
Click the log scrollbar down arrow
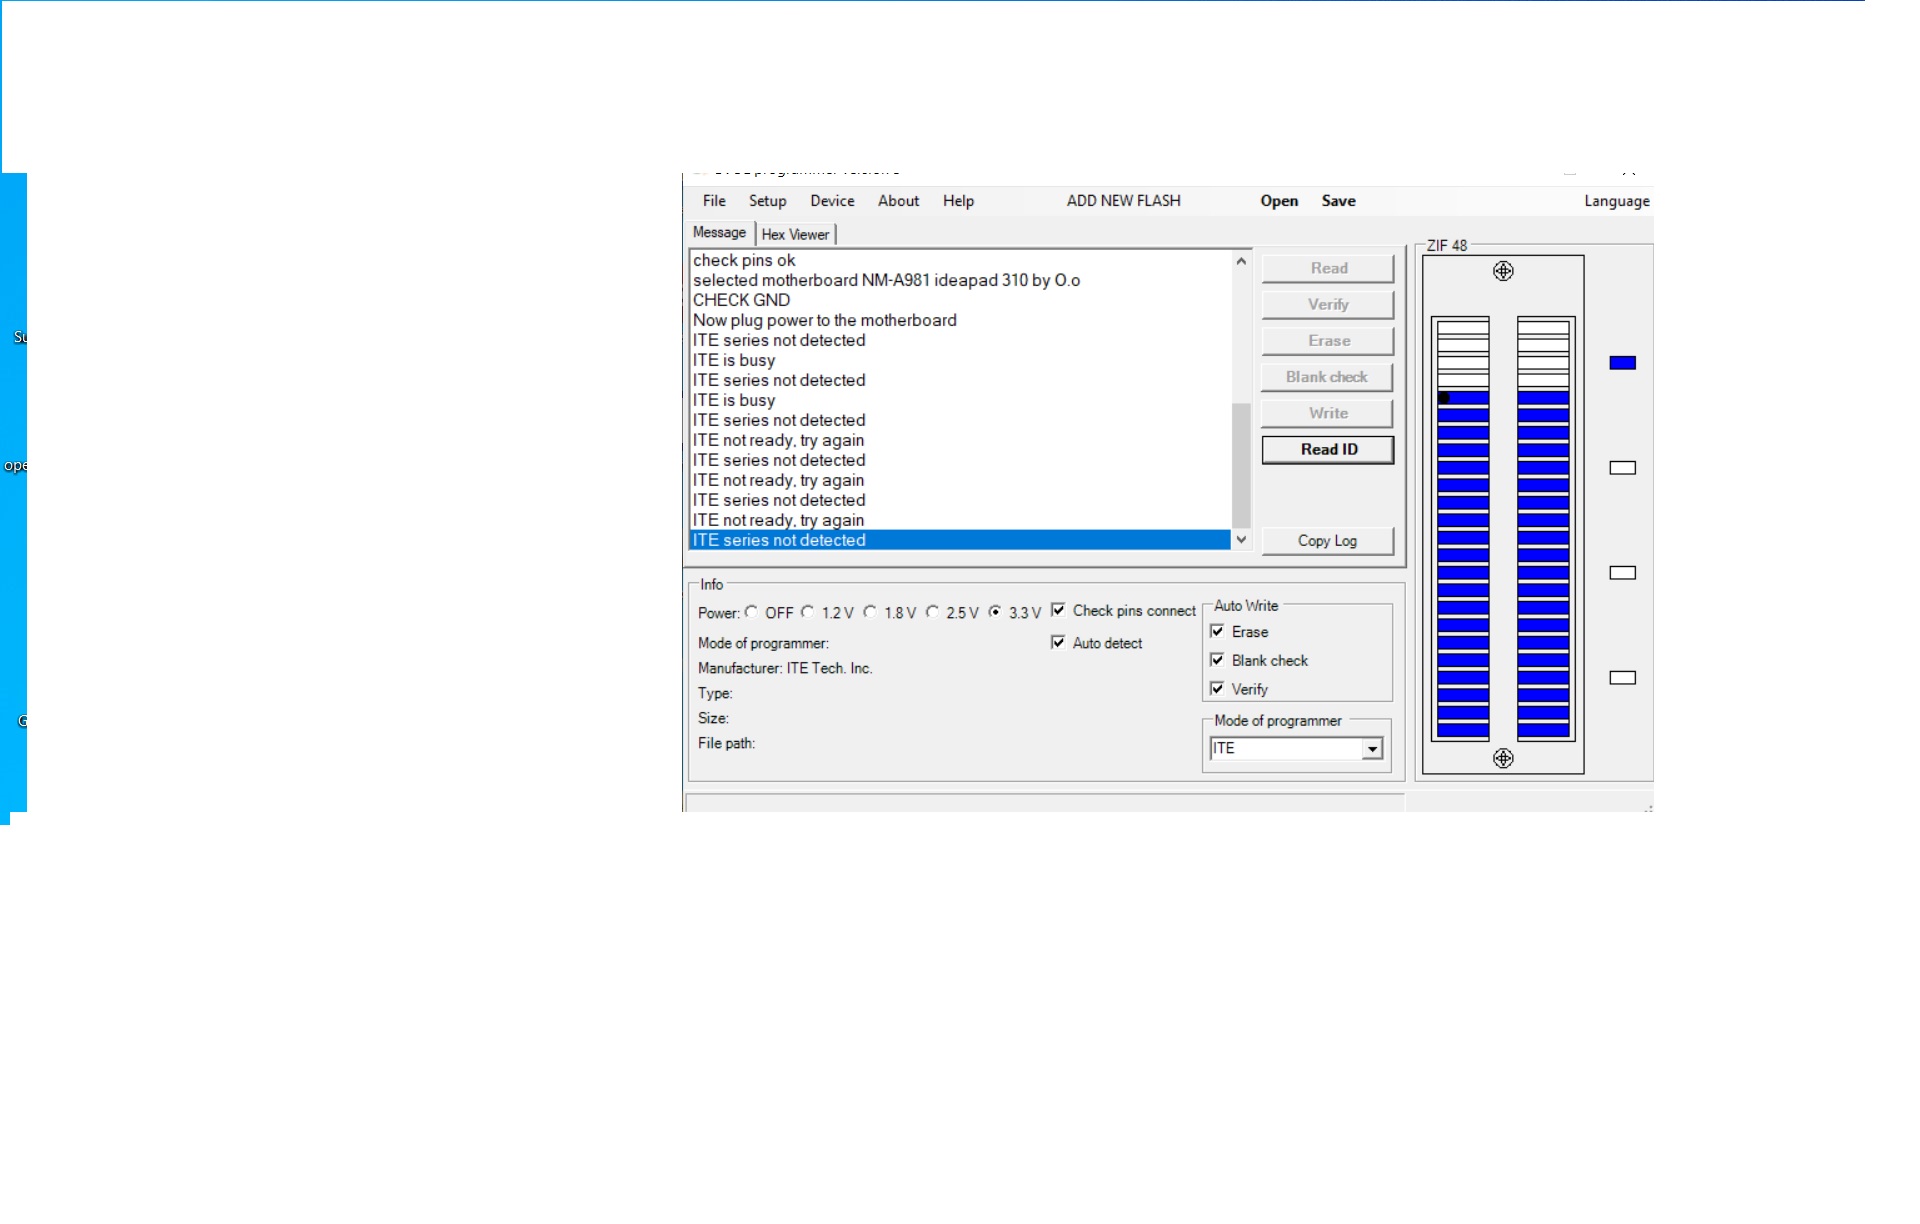(1241, 540)
